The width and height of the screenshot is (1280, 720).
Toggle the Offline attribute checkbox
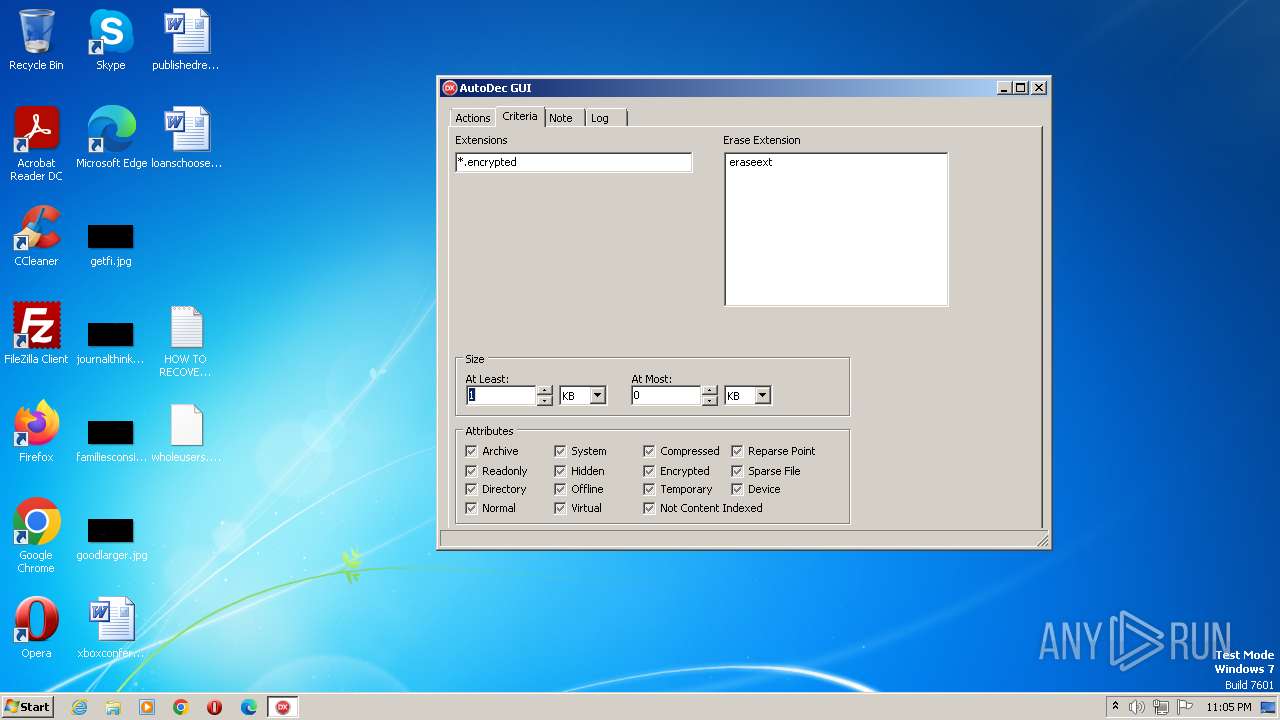pyautogui.click(x=560, y=489)
